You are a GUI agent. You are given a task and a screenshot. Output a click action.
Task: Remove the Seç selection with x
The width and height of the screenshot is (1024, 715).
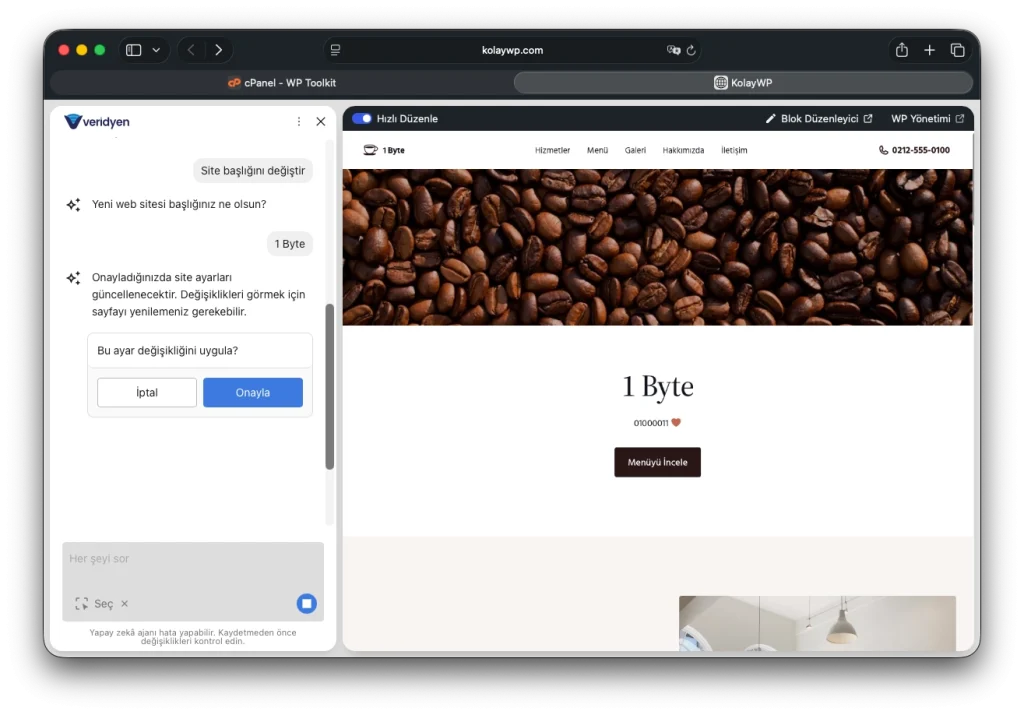(125, 603)
